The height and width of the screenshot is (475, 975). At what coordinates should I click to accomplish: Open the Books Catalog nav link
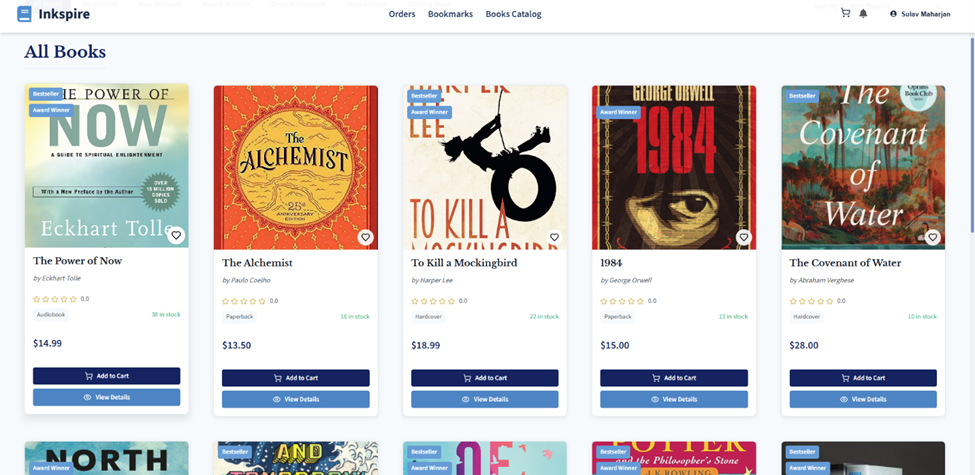pyautogui.click(x=513, y=14)
